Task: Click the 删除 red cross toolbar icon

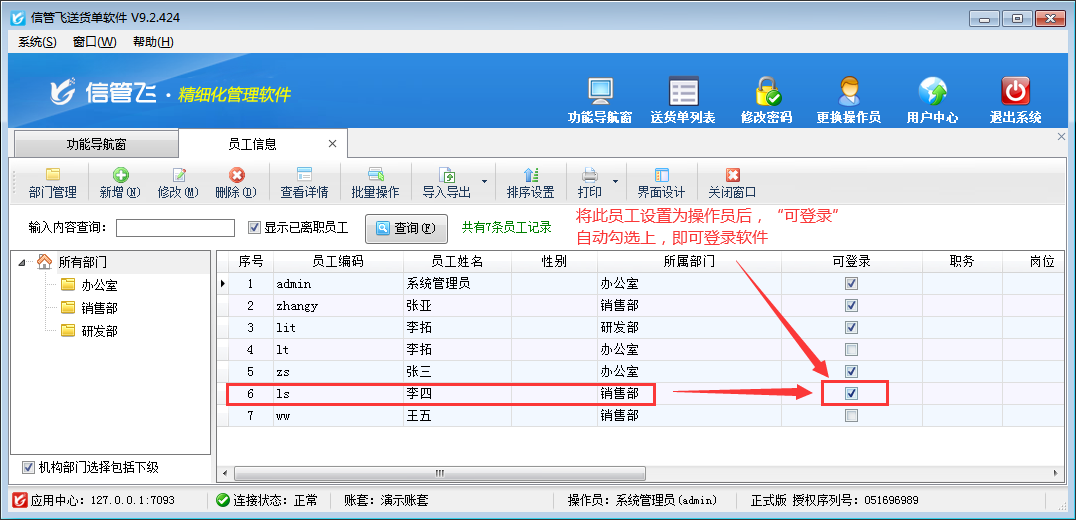Action: [236, 176]
